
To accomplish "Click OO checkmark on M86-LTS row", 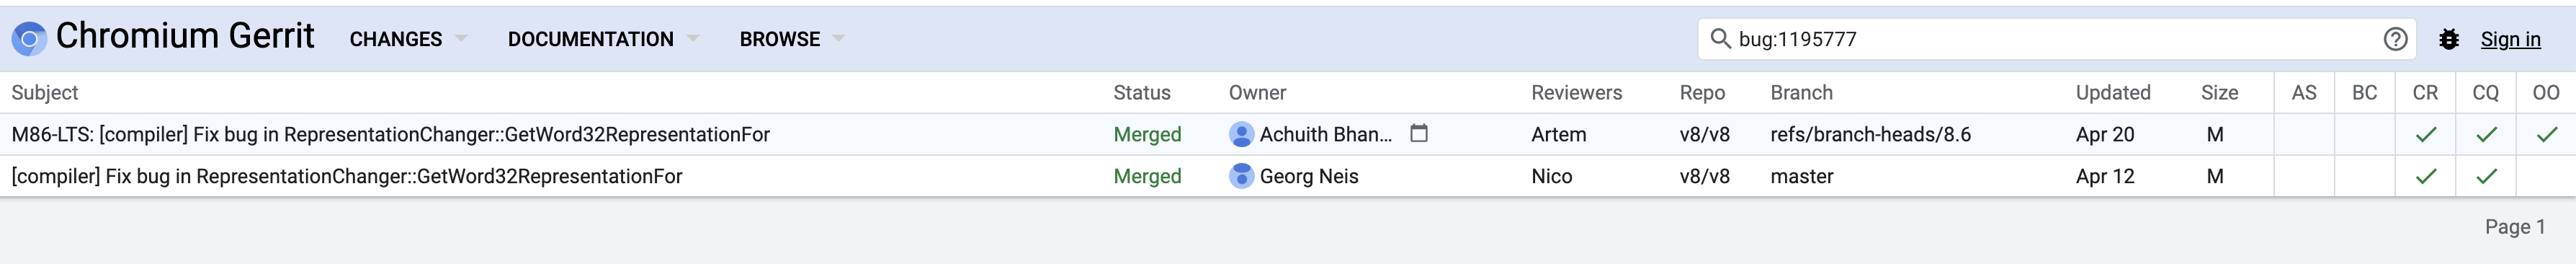I will 2546,134.
